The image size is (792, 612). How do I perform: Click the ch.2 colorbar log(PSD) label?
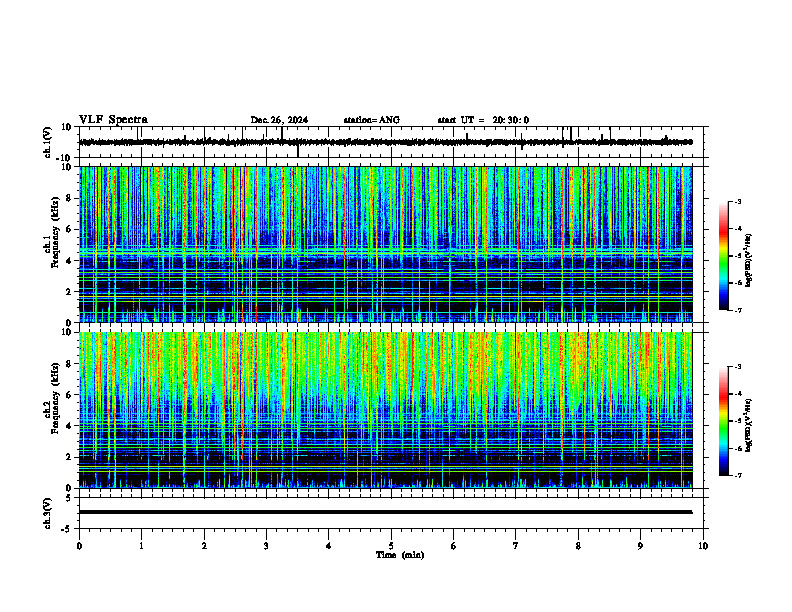click(749, 425)
